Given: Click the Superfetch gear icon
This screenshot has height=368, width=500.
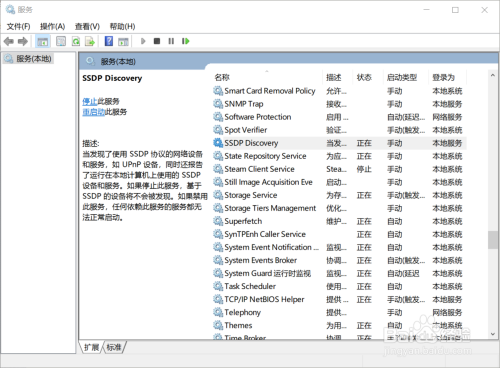Looking at the screenshot, I should [x=218, y=221].
